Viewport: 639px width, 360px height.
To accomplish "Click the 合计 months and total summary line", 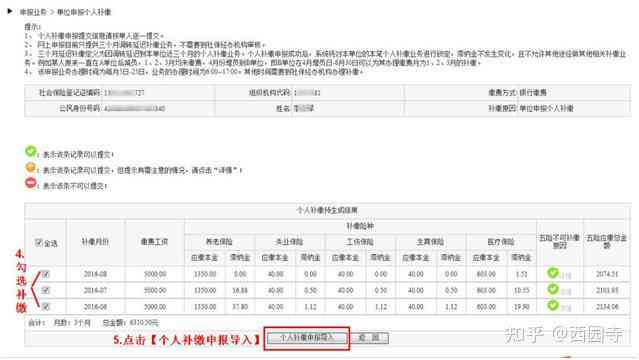I will pos(93,322).
